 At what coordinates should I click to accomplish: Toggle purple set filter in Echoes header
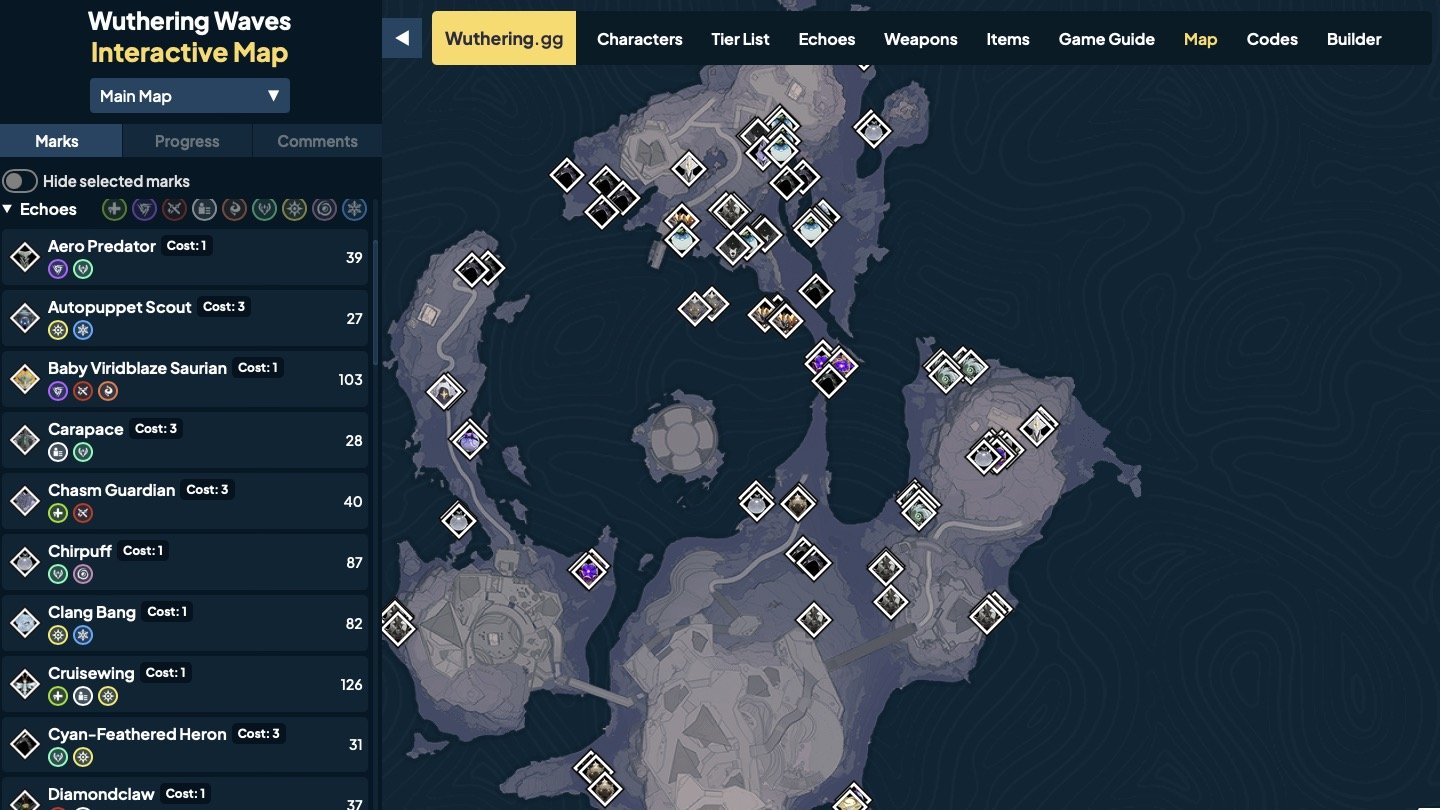tap(144, 209)
